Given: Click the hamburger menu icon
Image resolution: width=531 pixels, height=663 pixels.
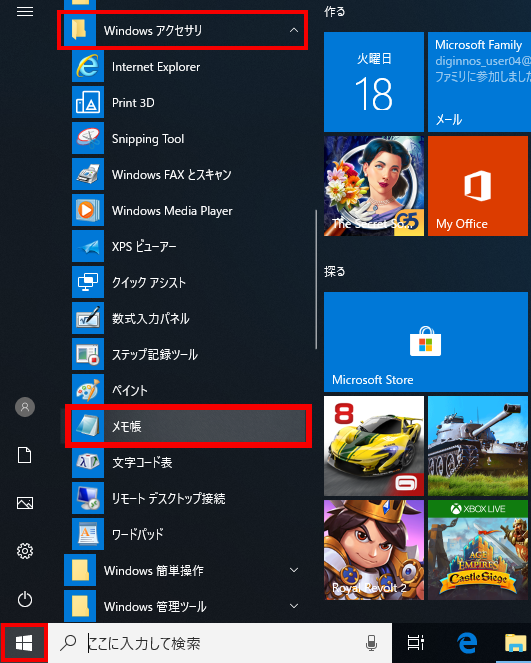Looking at the screenshot, I should (25, 11).
